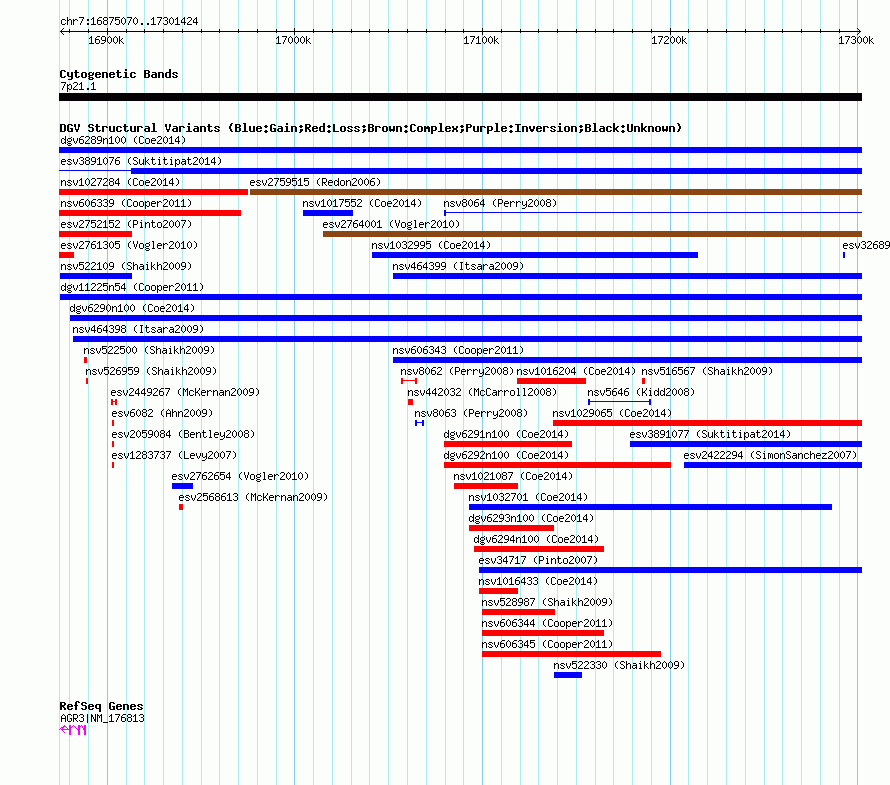This screenshot has height=785, width=890.
Task: Select nsv1032995 (Coe2014) variant label
Action: pos(431,245)
